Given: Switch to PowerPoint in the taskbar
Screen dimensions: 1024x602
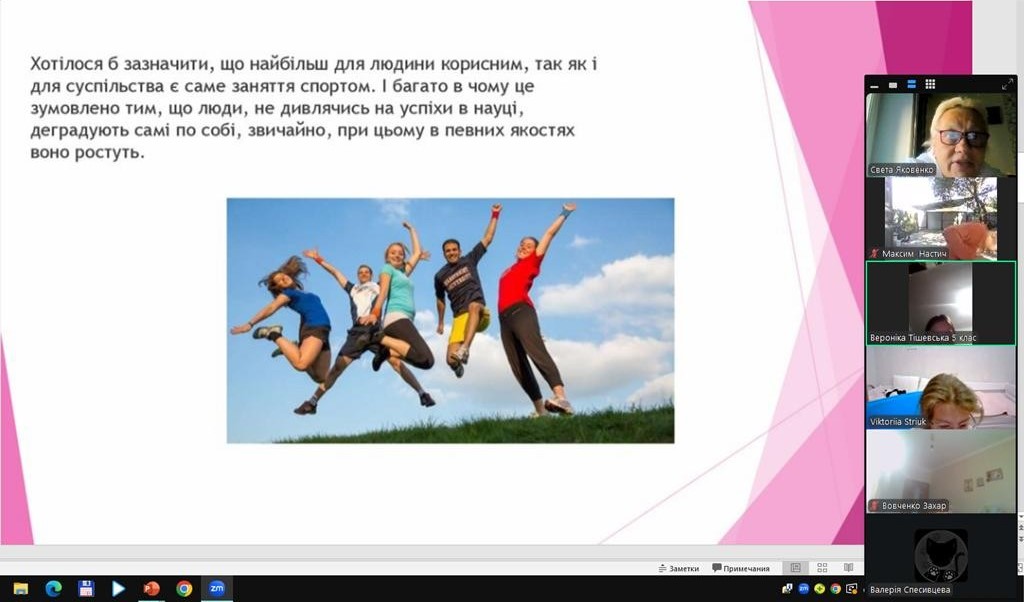Looking at the screenshot, I should 151,589.
